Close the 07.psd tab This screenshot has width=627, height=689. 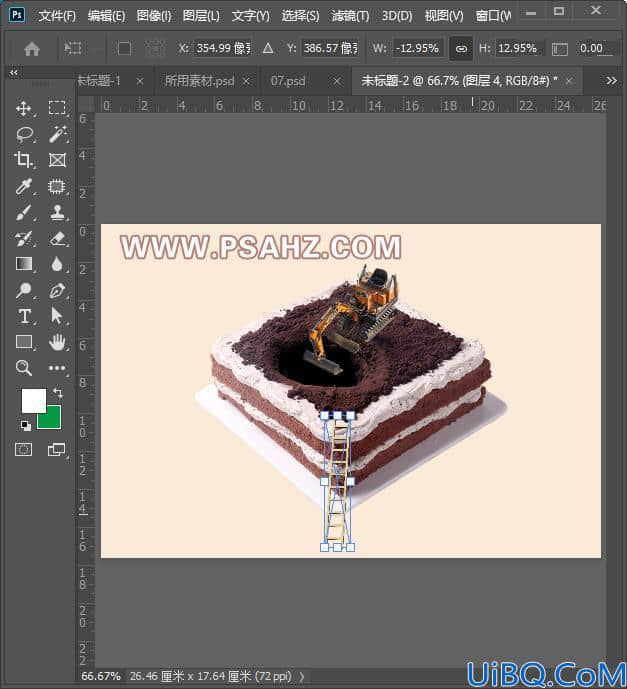click(x=337, y=81)
